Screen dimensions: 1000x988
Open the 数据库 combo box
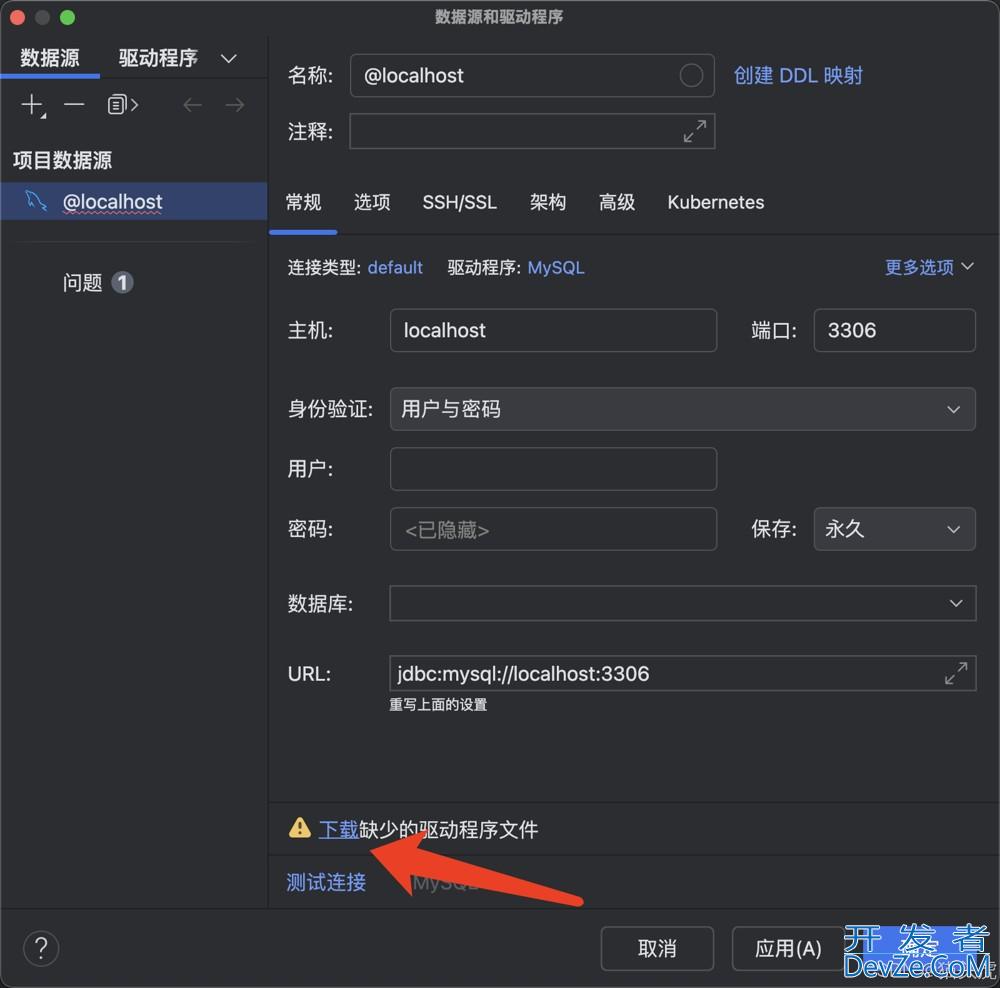(x=682, y=603)
